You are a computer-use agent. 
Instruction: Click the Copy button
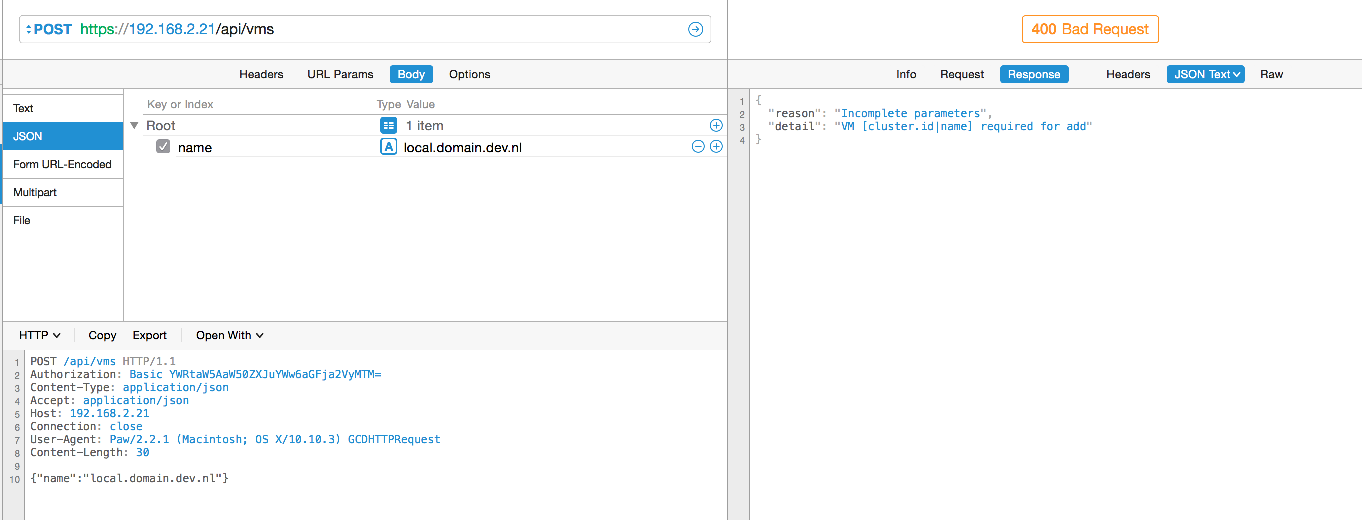click(102, 335)
